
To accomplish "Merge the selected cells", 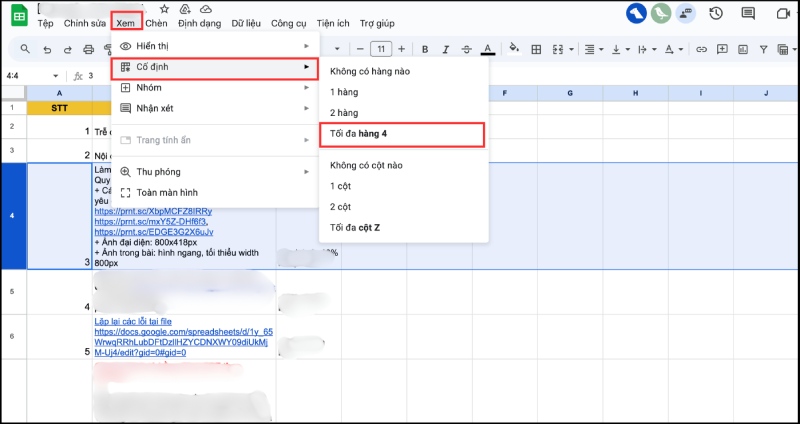I will pos(558,49).
